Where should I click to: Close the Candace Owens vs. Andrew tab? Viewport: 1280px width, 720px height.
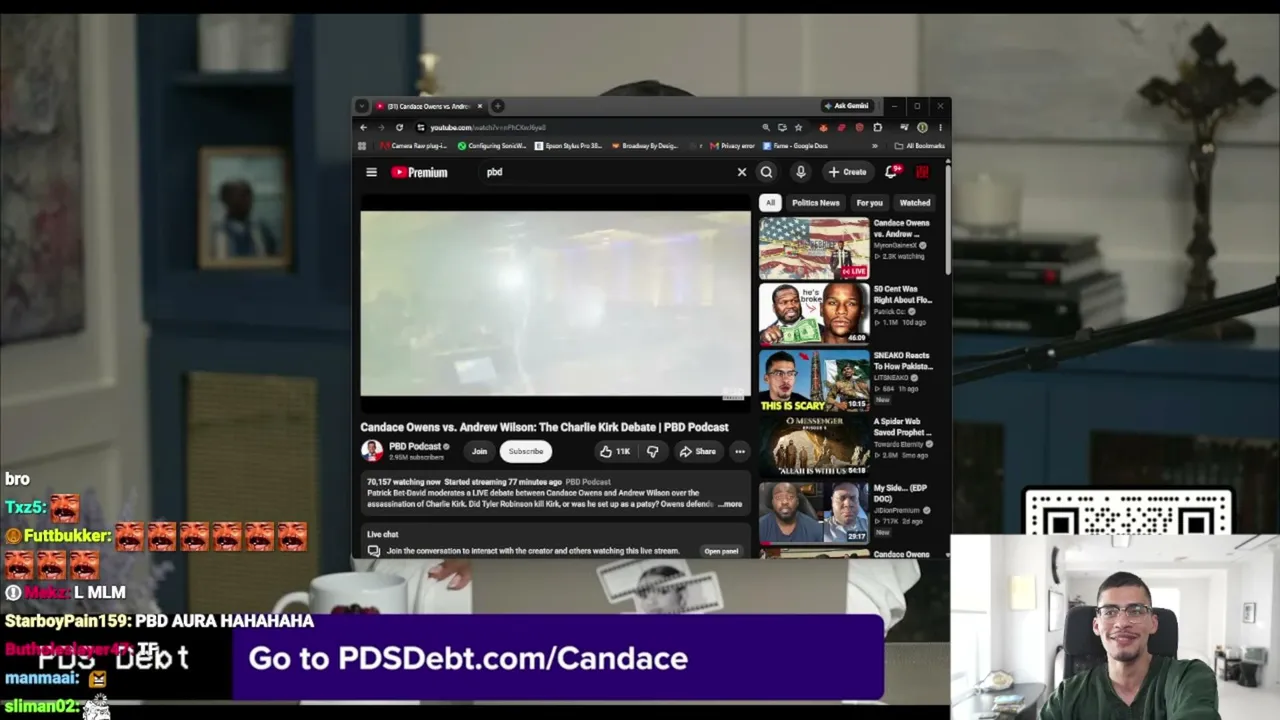coord(480,106)
